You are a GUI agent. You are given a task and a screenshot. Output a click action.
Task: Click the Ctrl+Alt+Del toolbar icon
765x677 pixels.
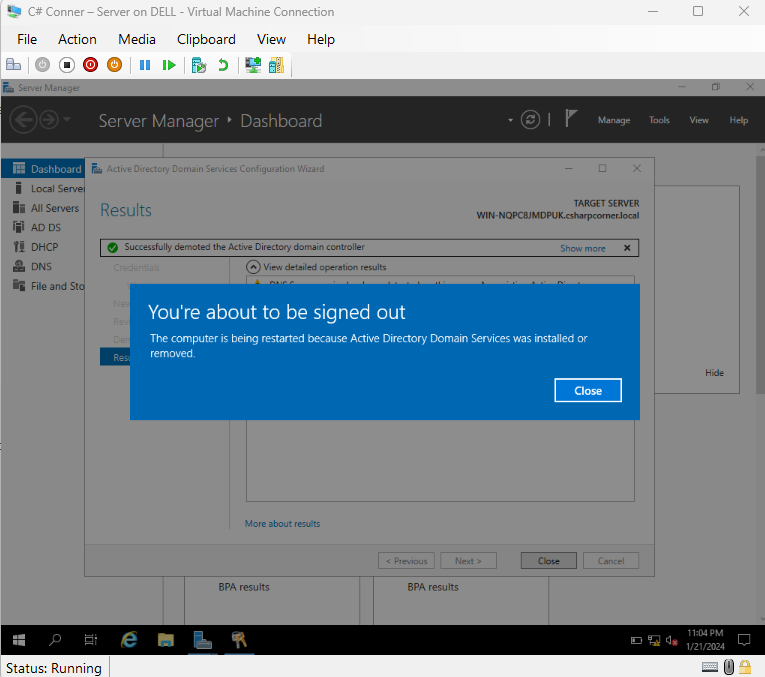click(x=13, y=65)
